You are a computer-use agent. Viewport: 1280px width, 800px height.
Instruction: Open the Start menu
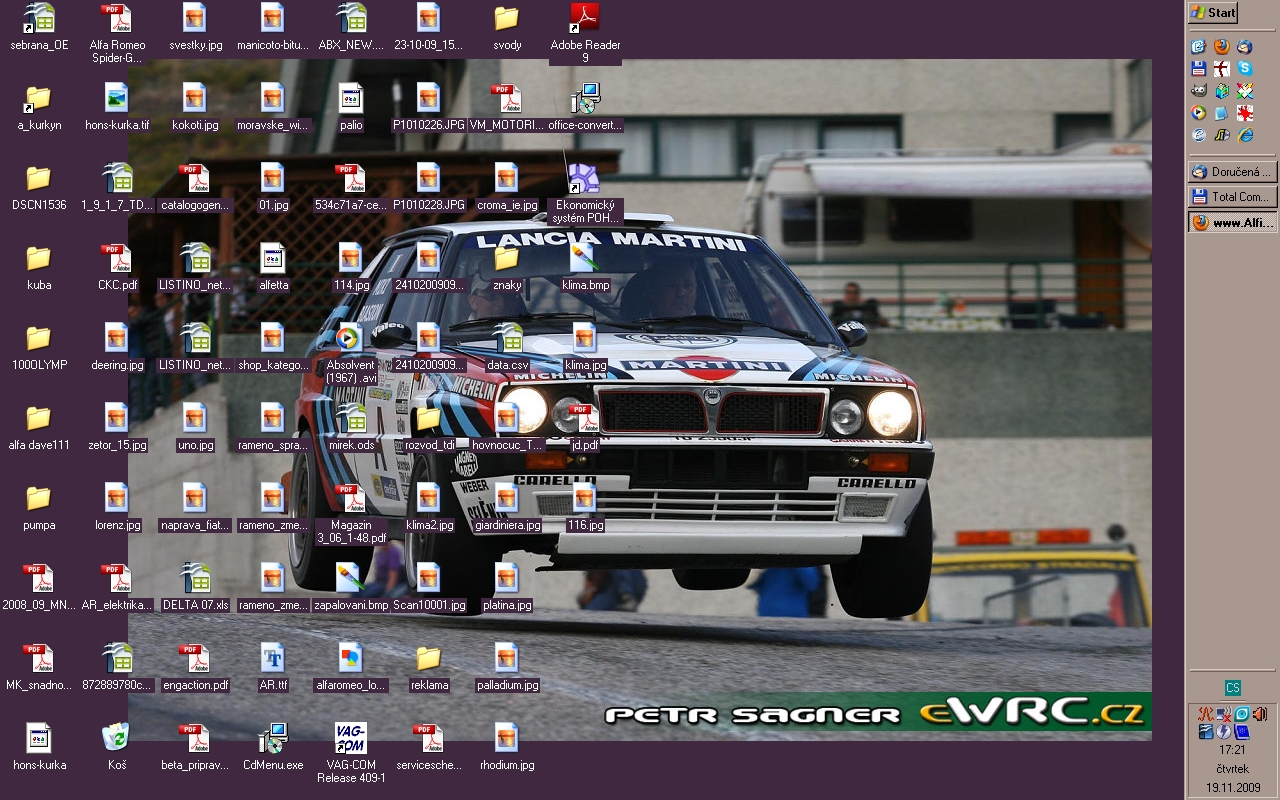[1213, 13]
